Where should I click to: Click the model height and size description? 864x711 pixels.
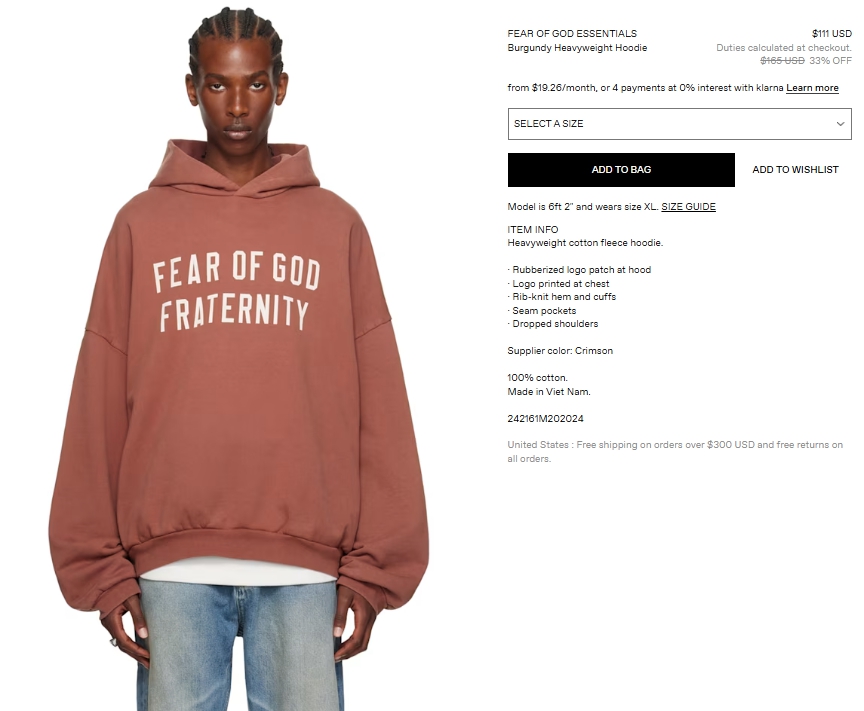tap(583, 207)
